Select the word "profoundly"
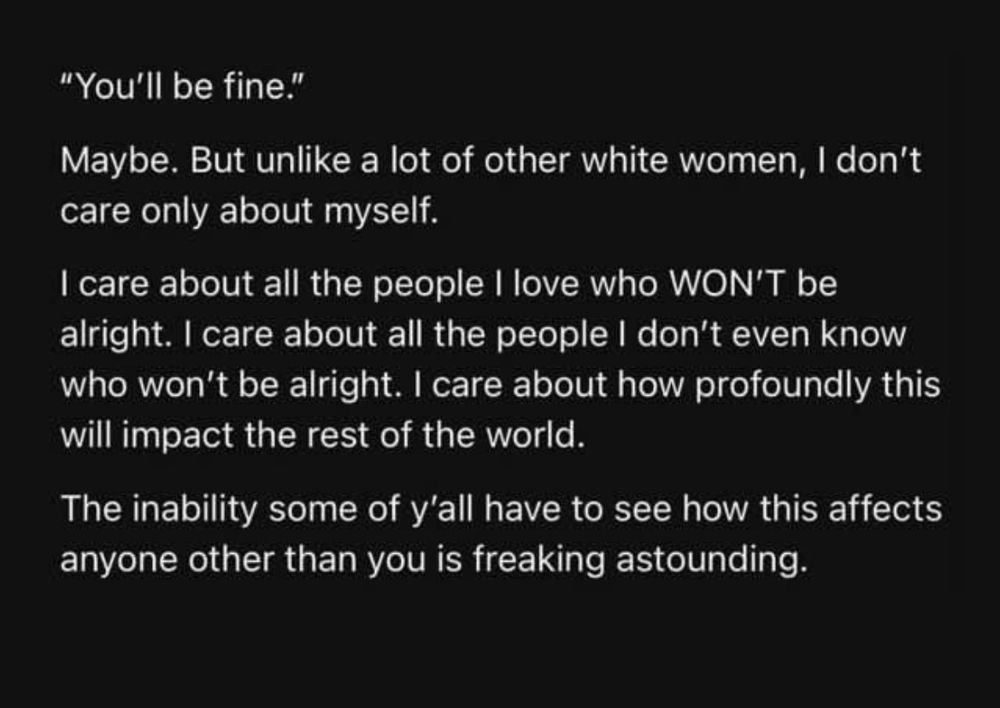The height and width of the screenshot is (708, 1000). tap(782, 387)
